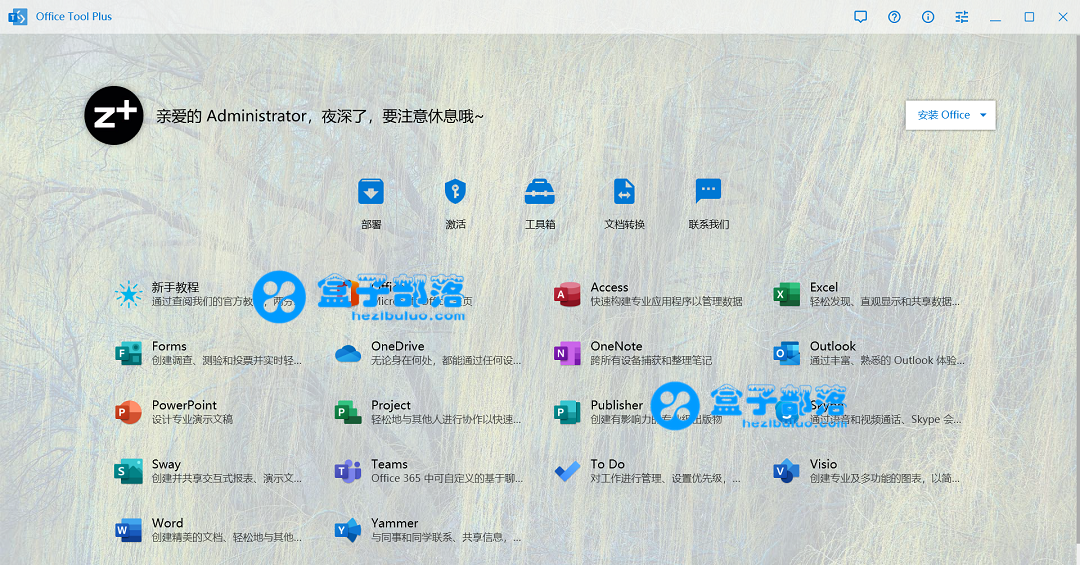Click description 快速构建专业应用程序以管理数据
The image size is (1080, 565).
[x=666, y=301]
